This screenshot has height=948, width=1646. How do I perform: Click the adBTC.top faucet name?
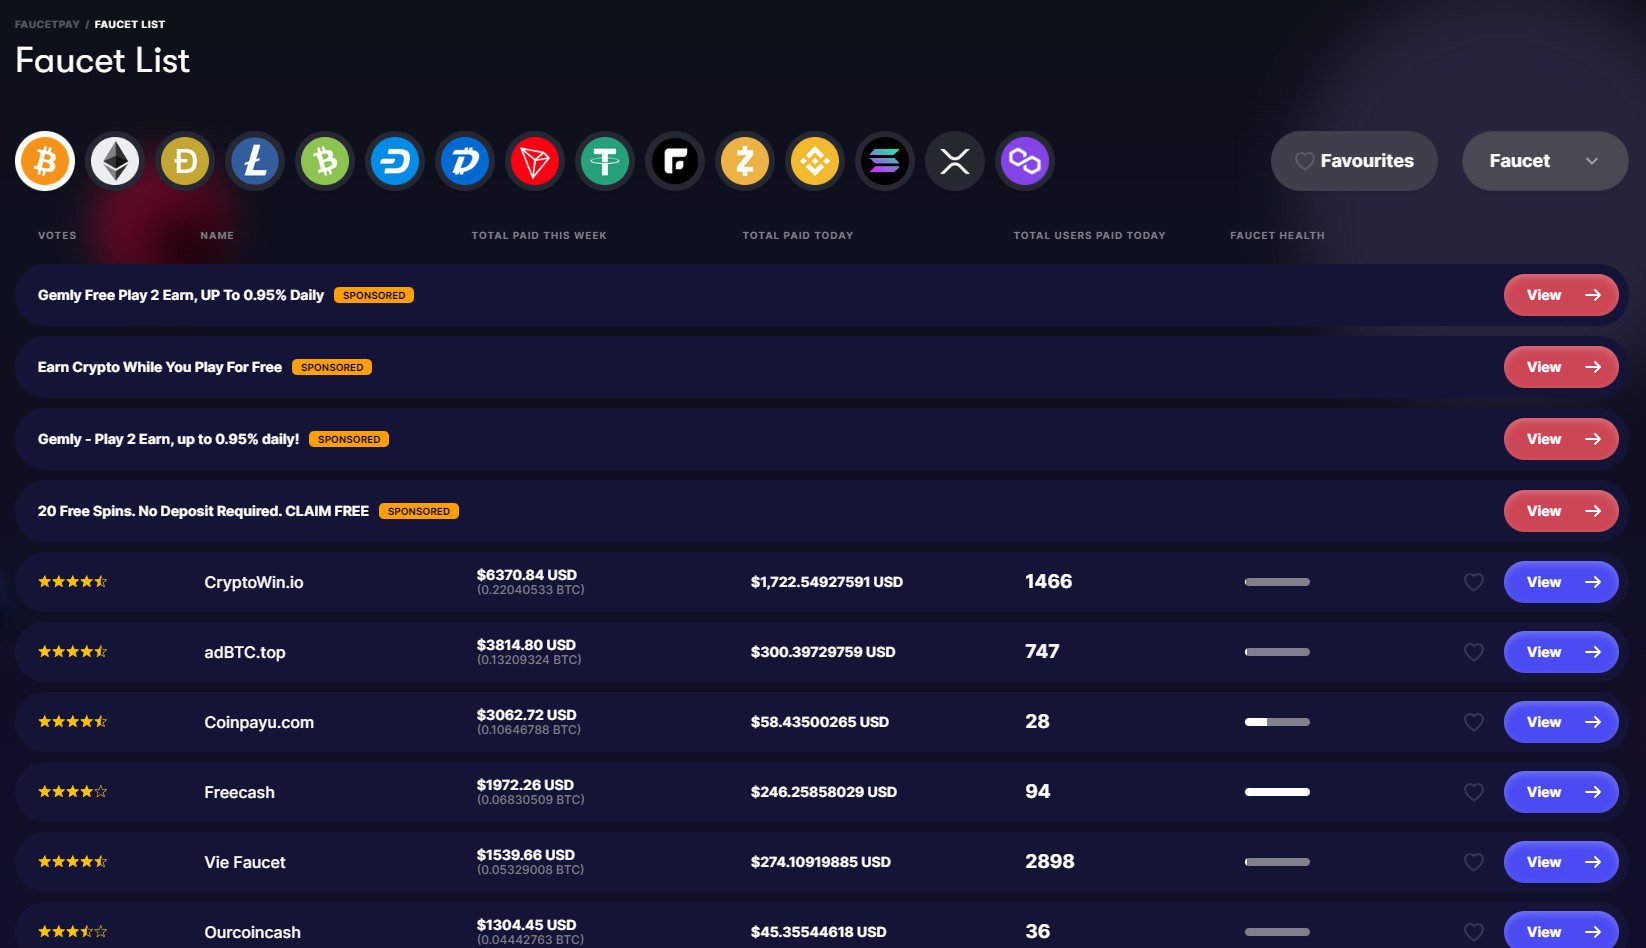[245, 652]
